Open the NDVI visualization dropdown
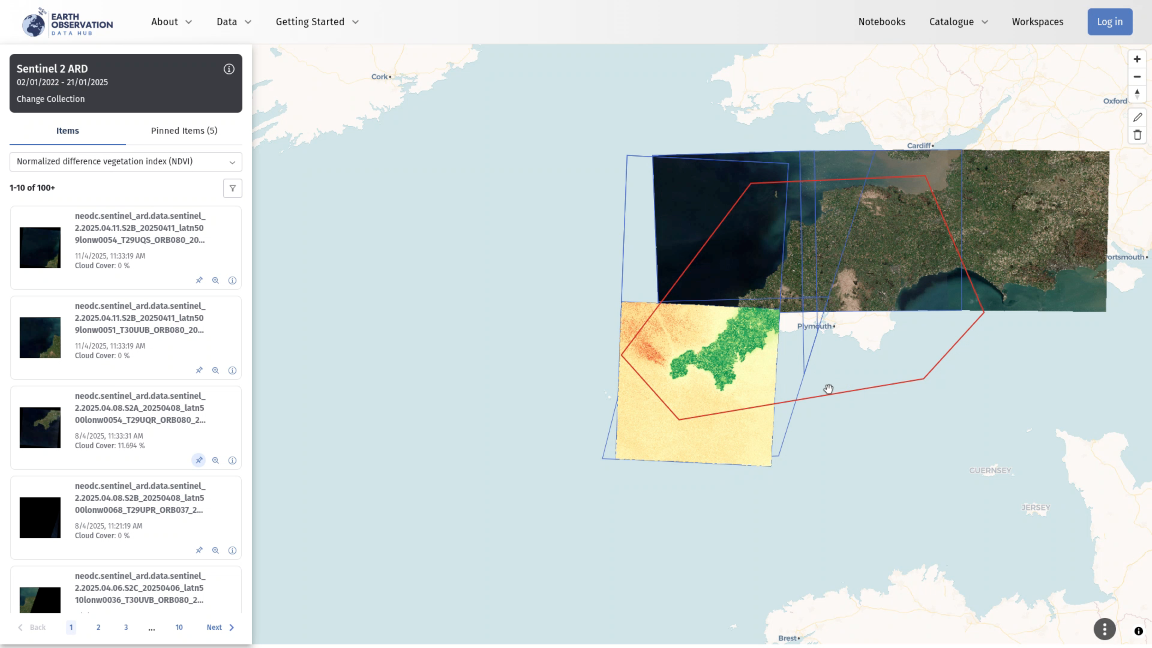 tap(126, 162)
